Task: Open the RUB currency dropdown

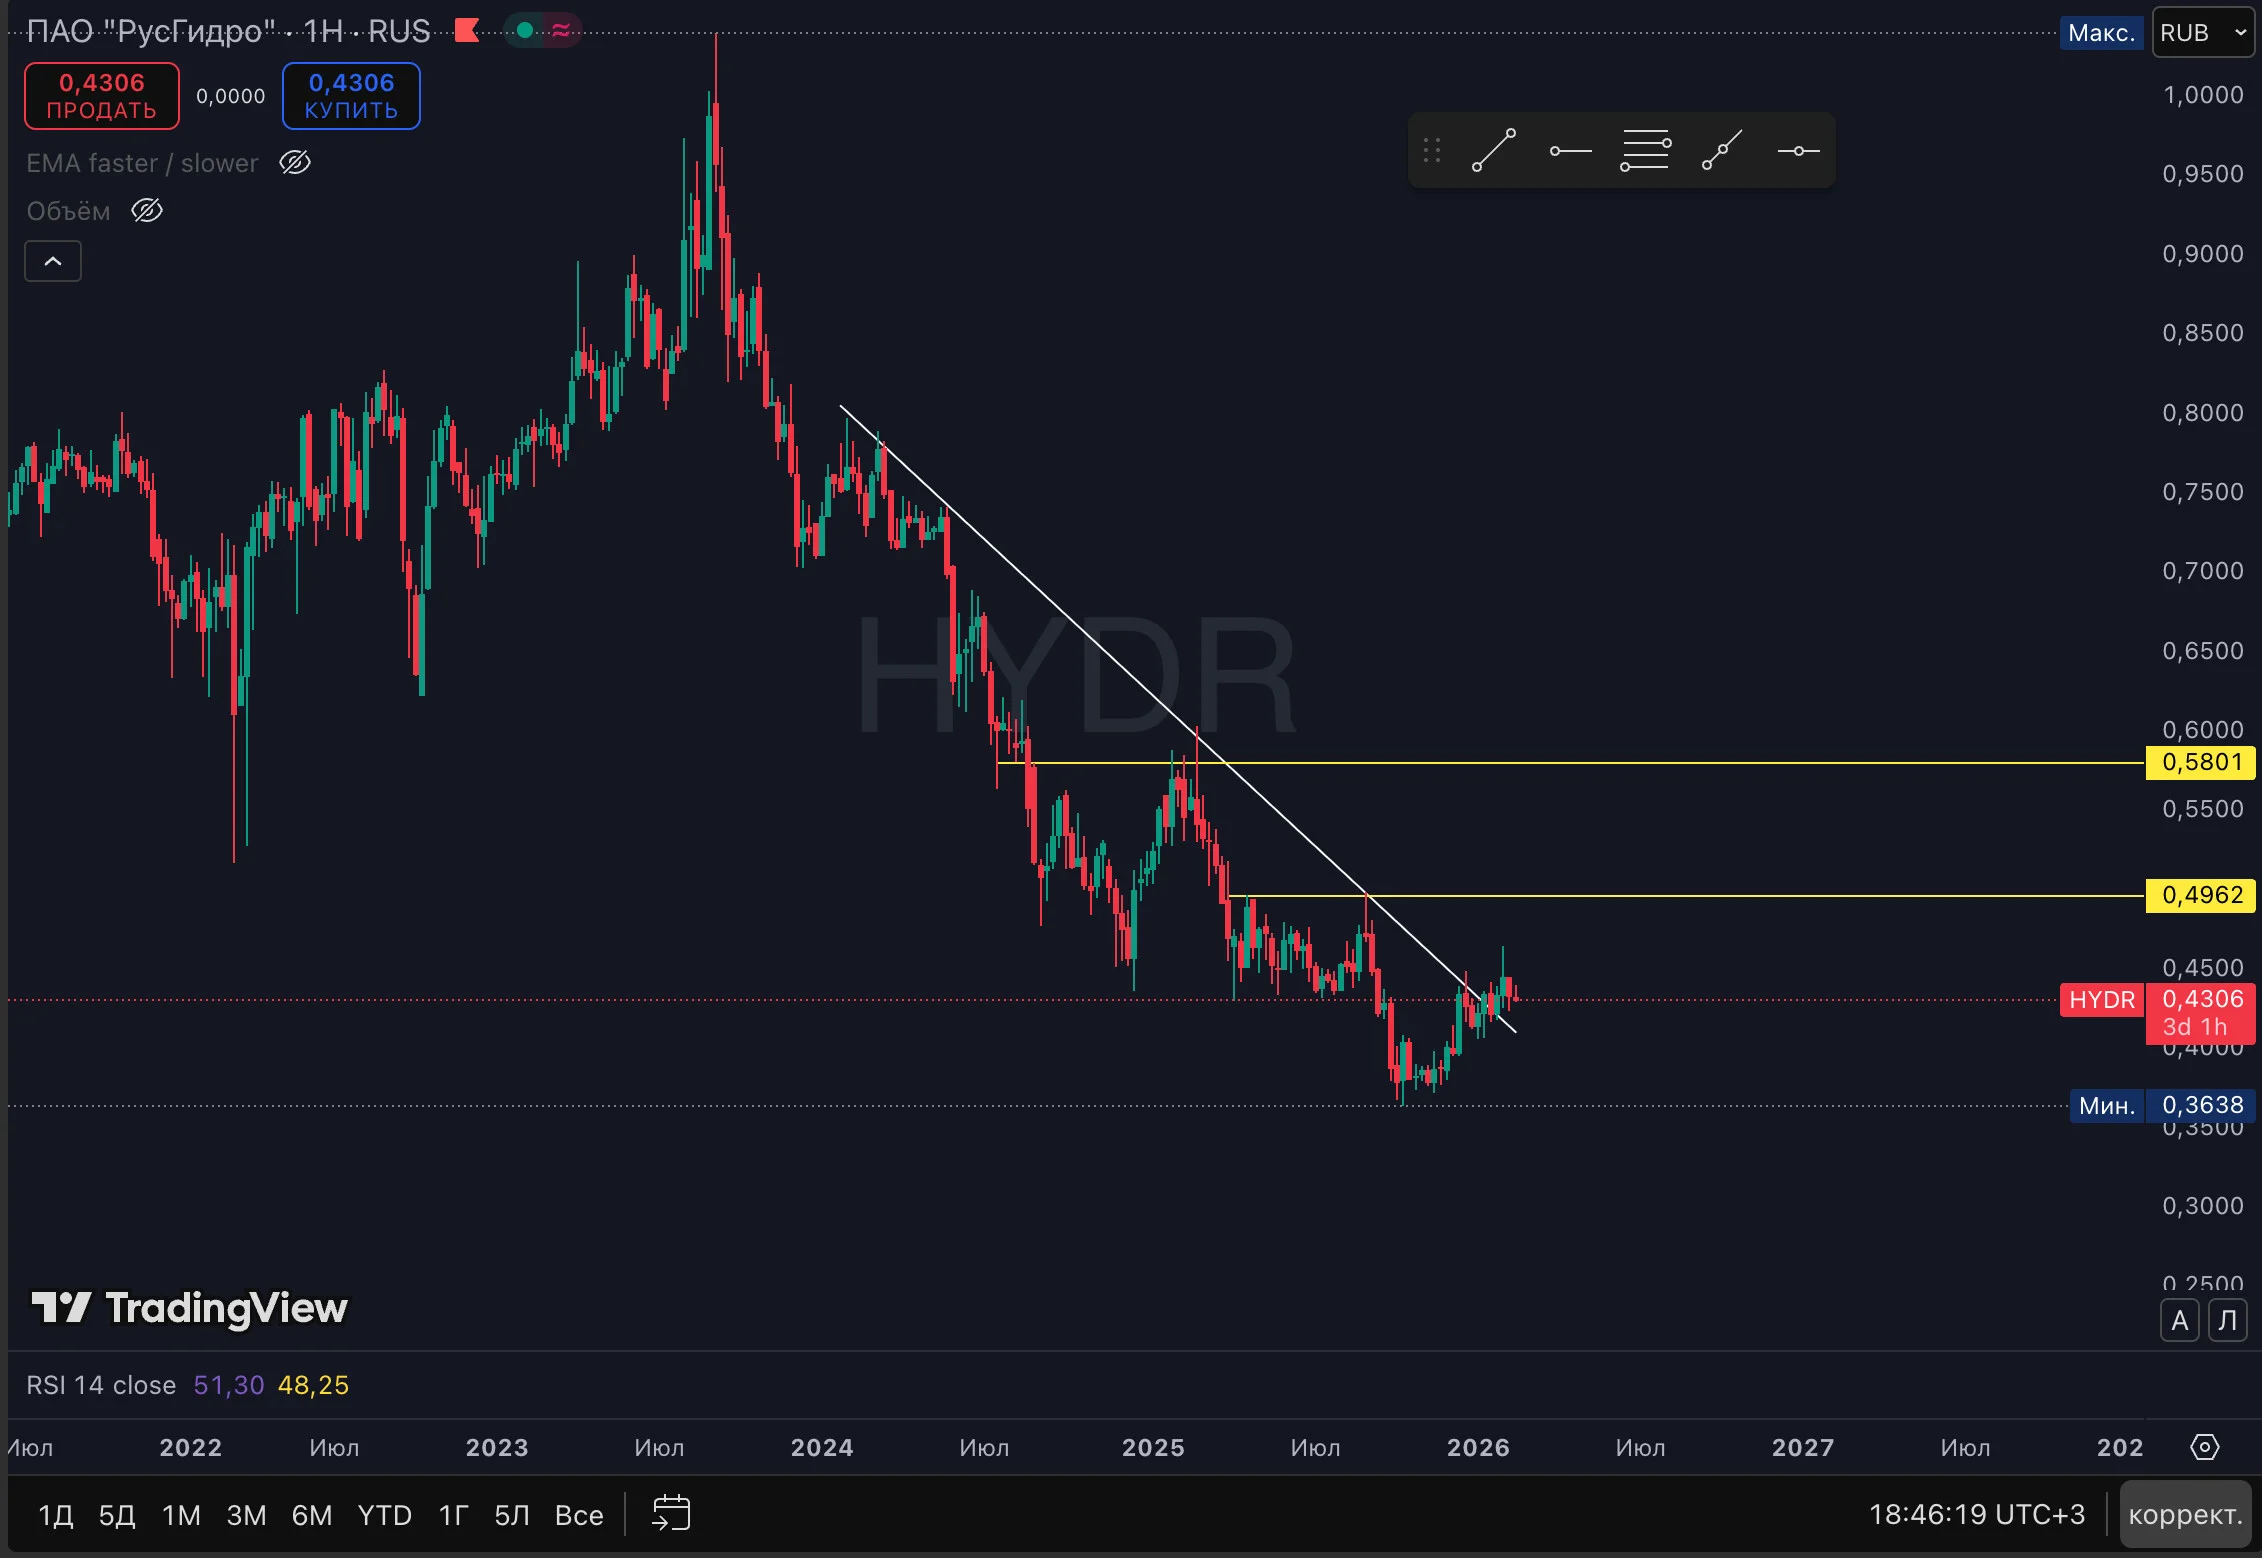Action: tap(2203, 33)
